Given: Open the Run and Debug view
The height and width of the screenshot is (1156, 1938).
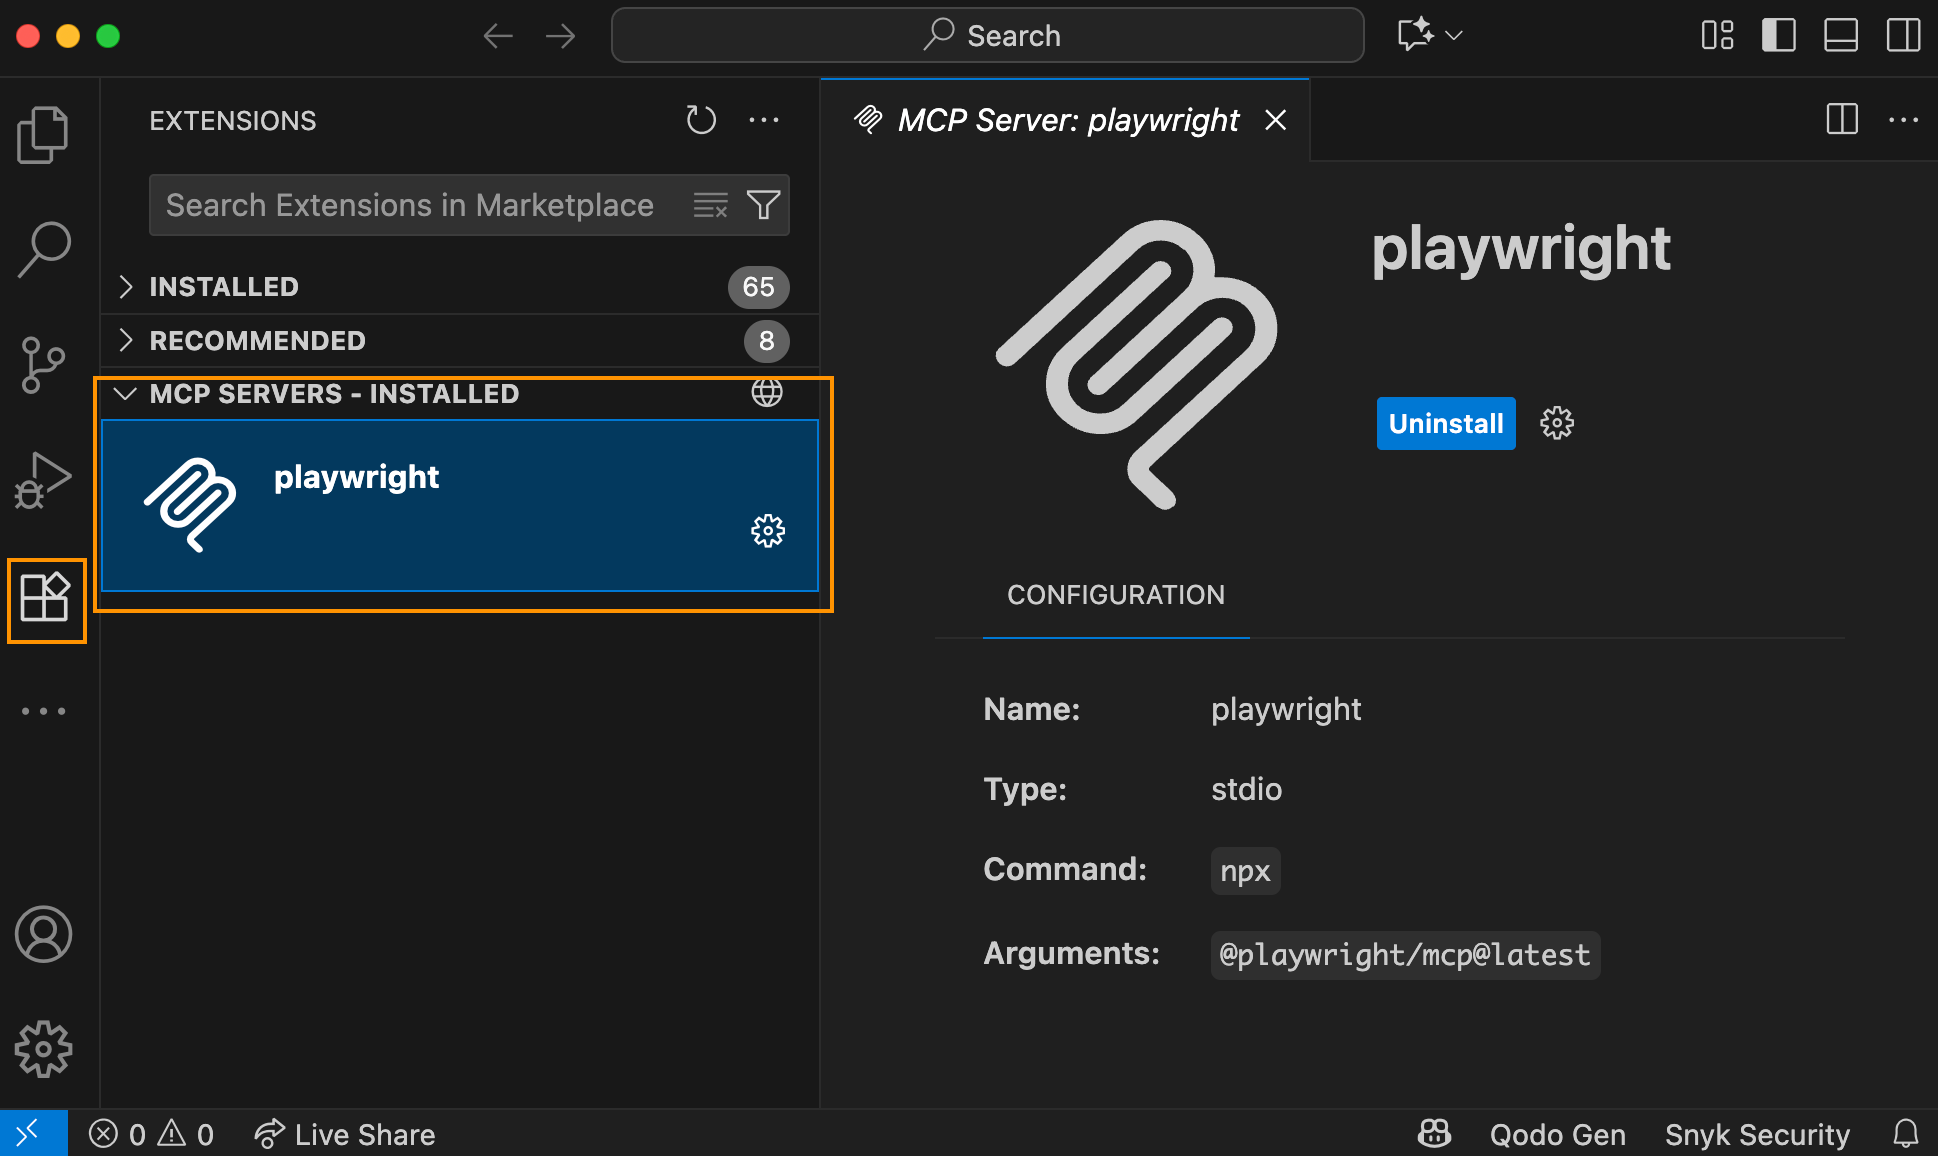Looking at the screenshot, I should tap(43, 481).
